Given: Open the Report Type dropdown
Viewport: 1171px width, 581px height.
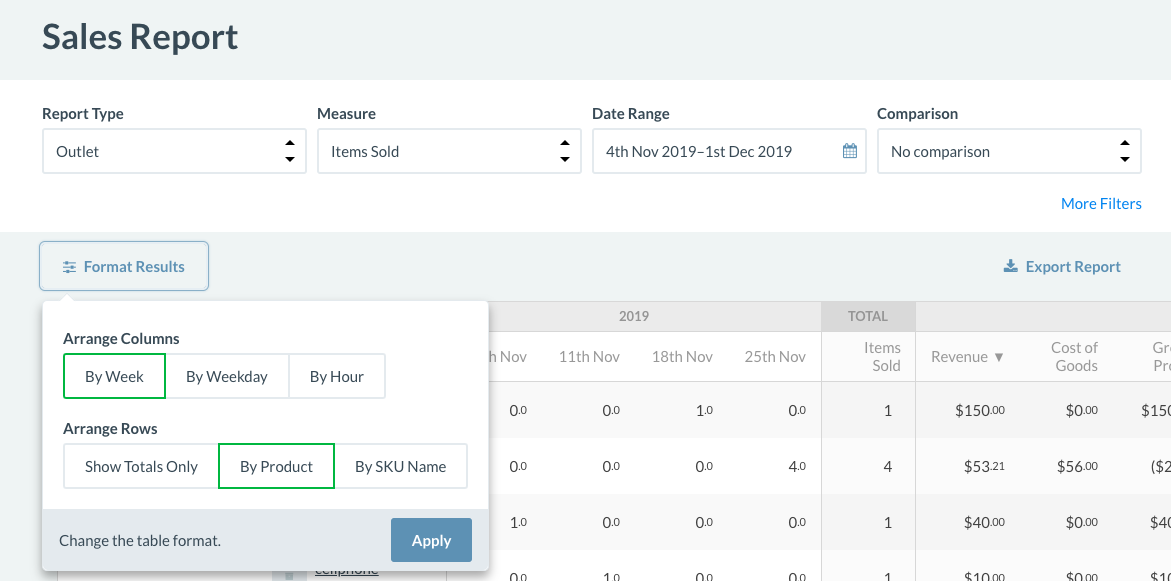Looking at the screenshot, I should [x=174, y=152].
